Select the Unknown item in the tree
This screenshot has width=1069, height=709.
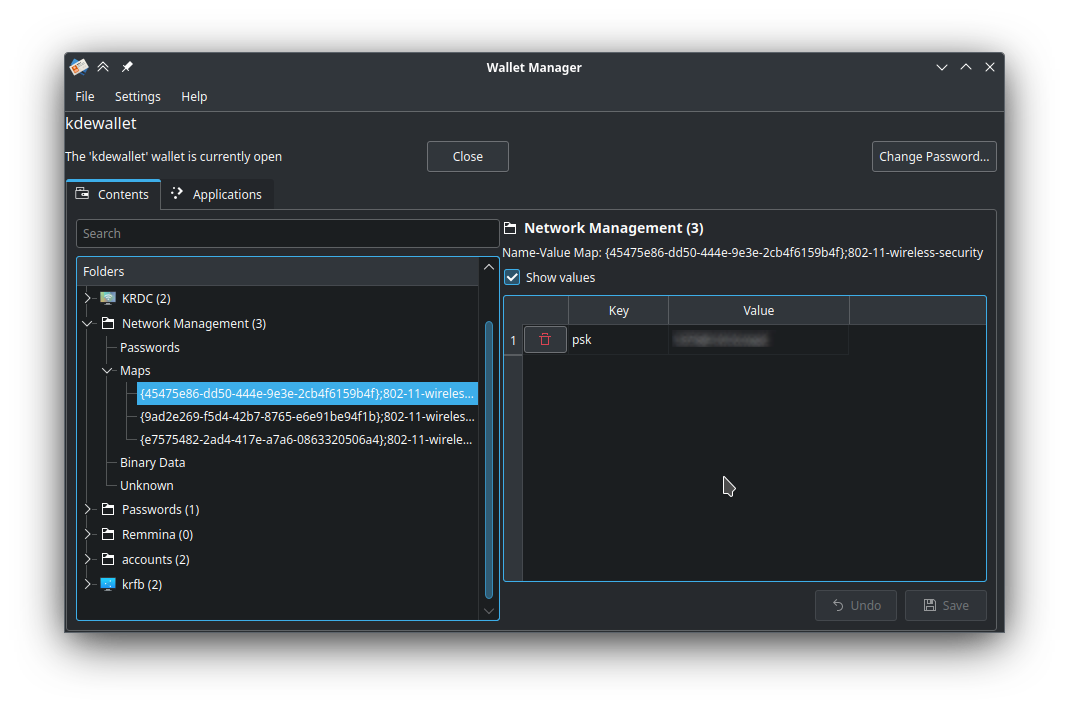[147, 485]
